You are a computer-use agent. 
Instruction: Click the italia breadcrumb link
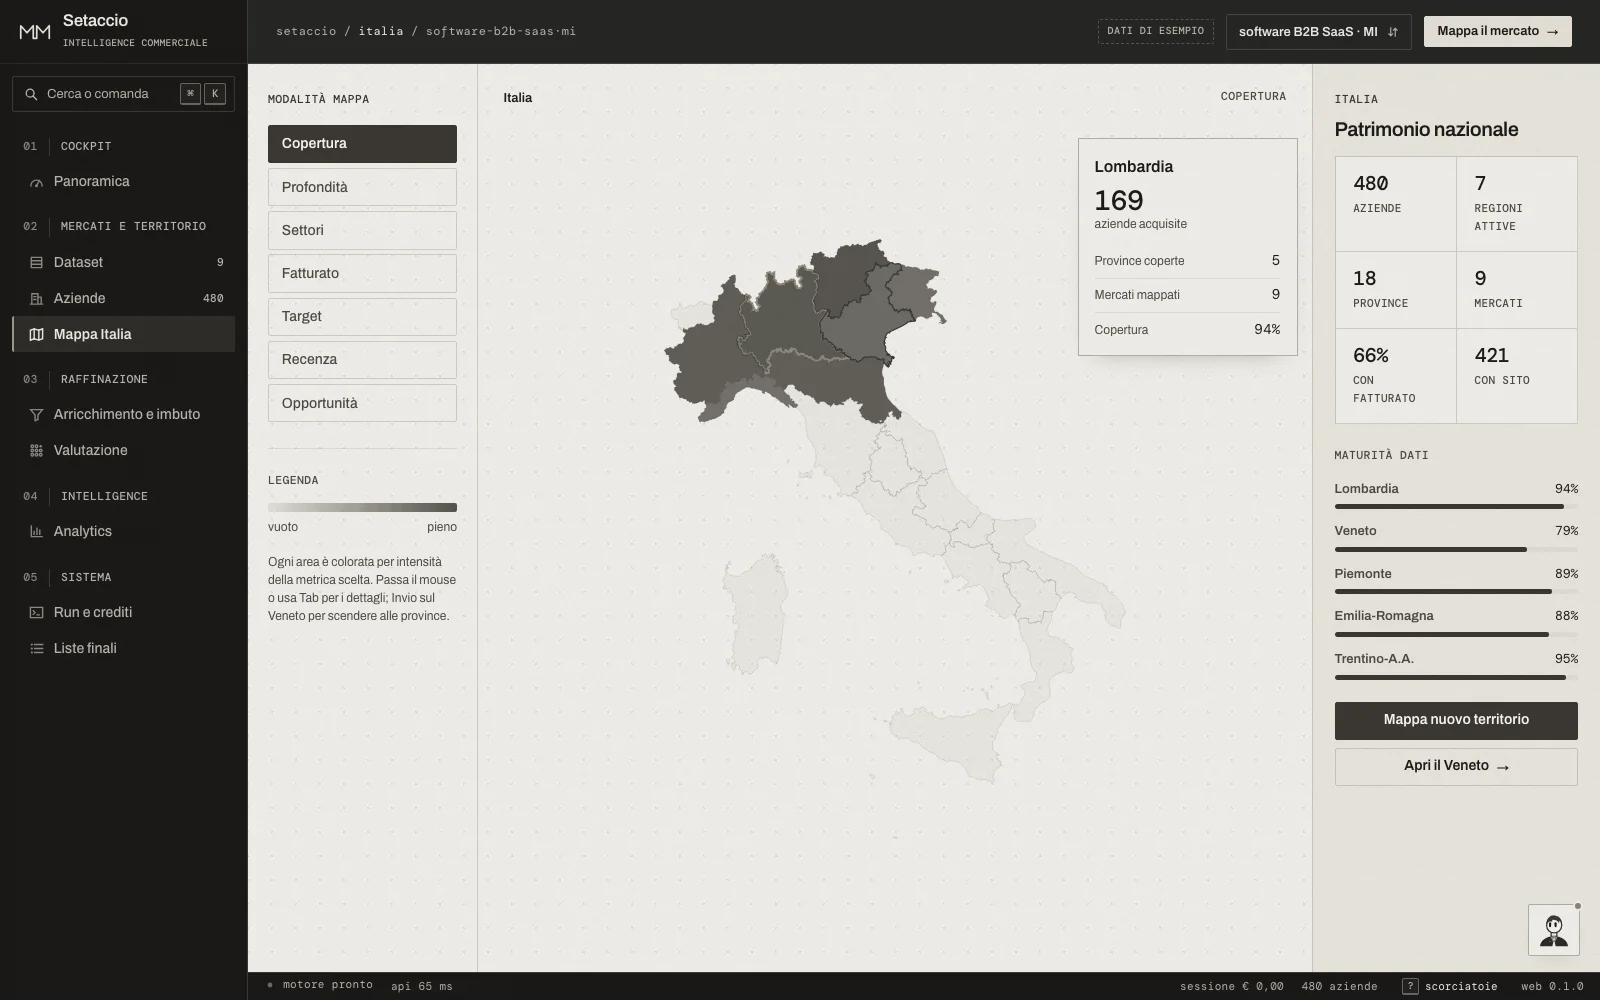381,31
